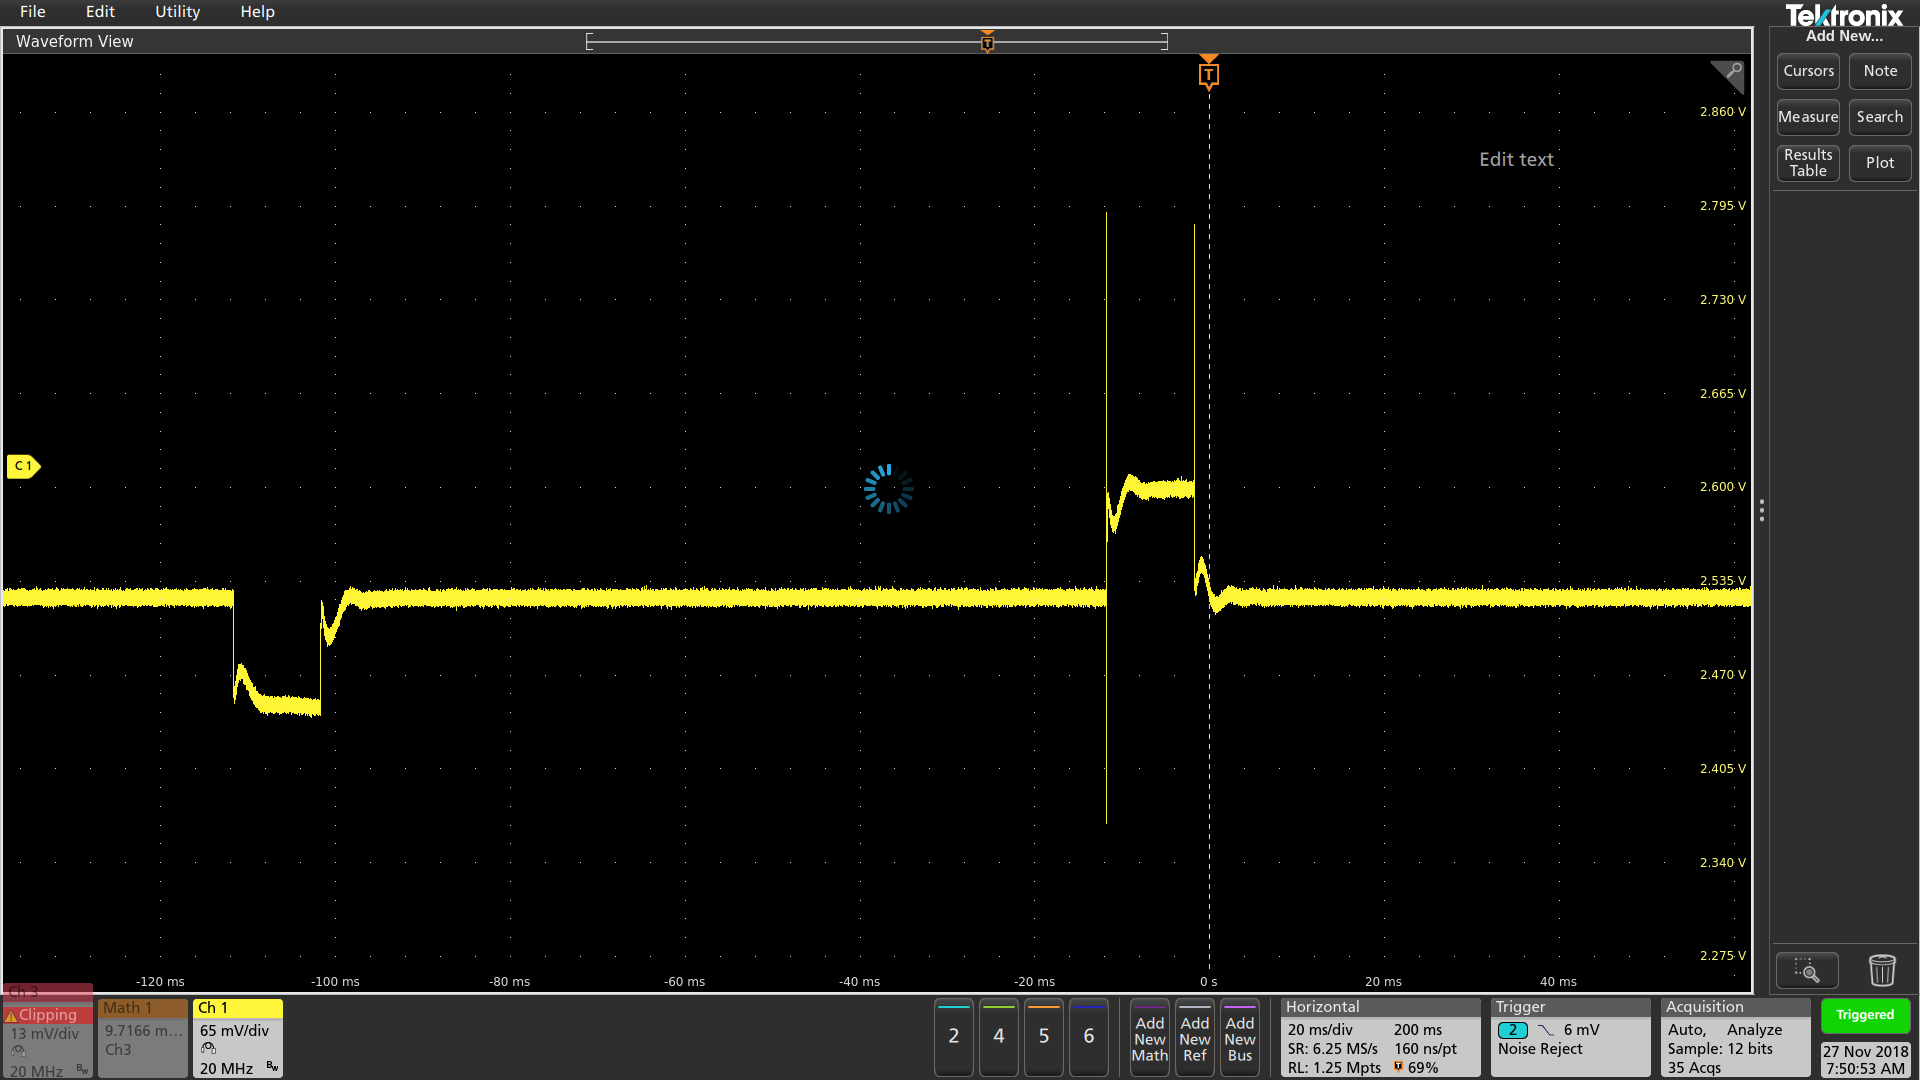The image size is (1920, 1080).
Task: Select the C1 channel ground handle
Action: click(x=22, y=466)
